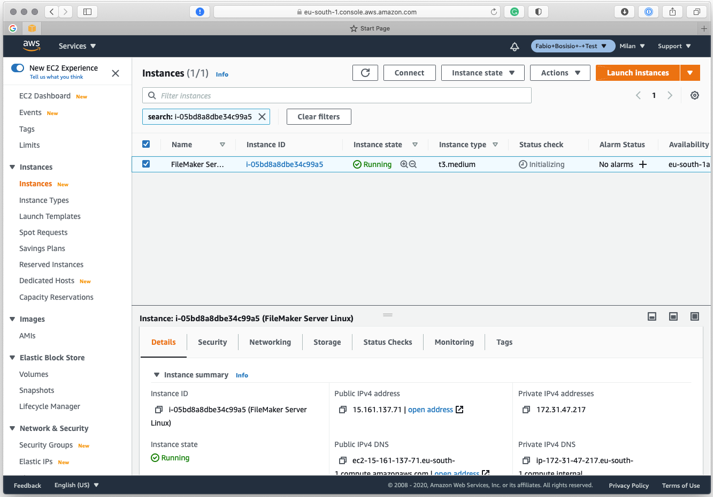The width and height of the screenshot is (713, 497).
Task: Switch to the Status Checks tab
Action: (x=387, y=342)
